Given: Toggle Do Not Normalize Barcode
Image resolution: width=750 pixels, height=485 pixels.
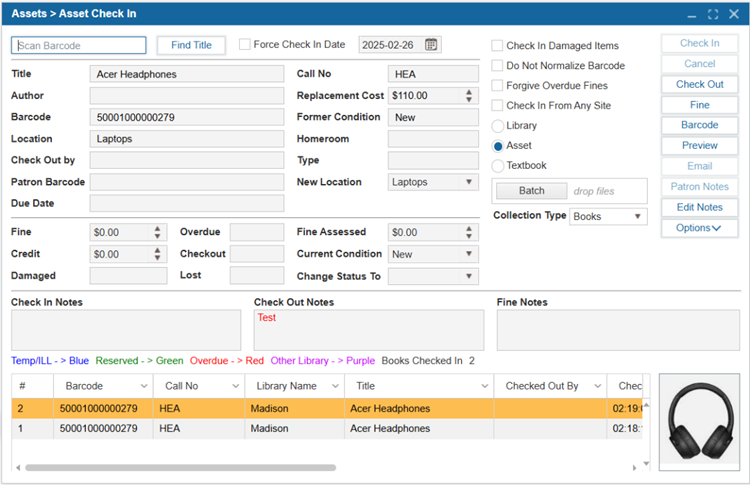Looking at the screenshot, I should (x=497, y=66).
